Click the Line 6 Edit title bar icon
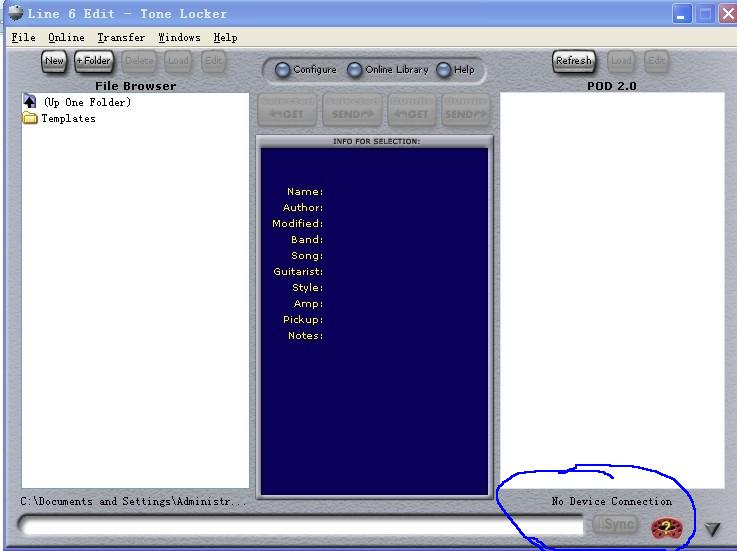Screen dimensions: 737x551 pos(16,13)
